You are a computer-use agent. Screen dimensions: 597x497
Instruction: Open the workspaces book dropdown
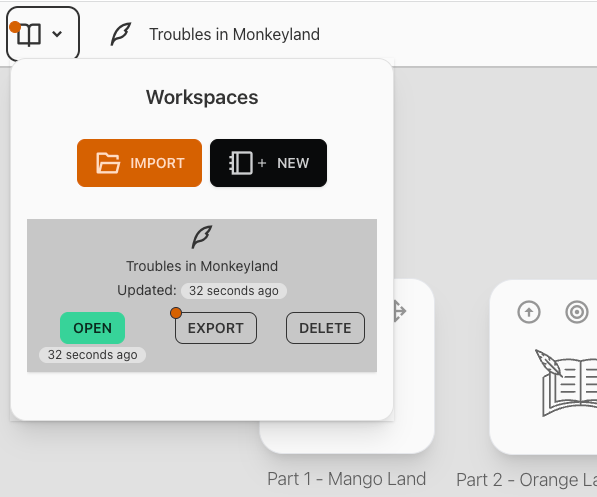[43, 34]
